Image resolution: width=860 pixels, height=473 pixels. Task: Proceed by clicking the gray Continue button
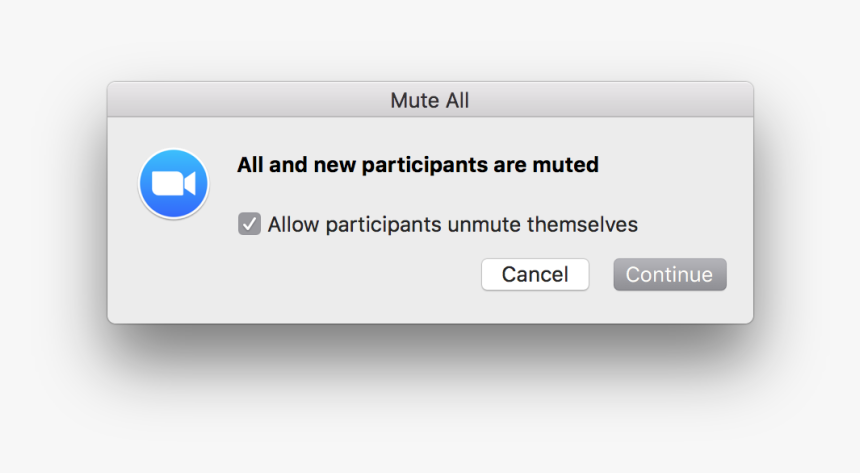point(670,274)
